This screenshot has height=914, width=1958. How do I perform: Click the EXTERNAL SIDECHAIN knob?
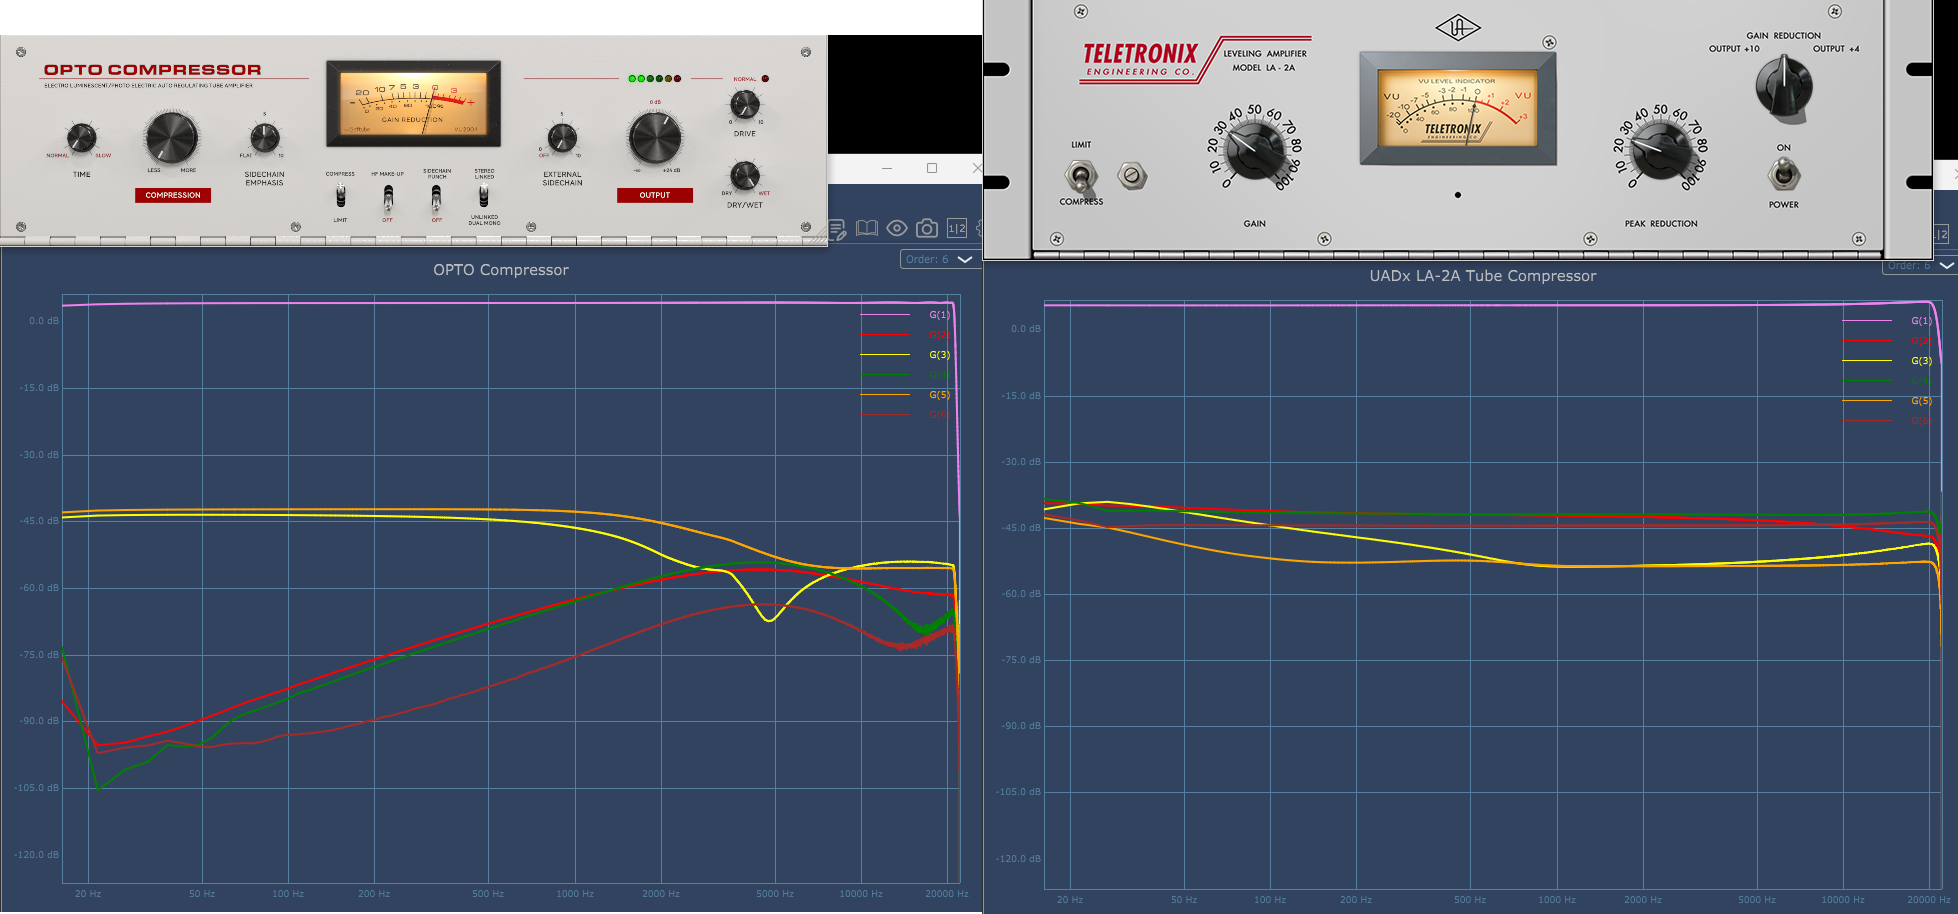pyautogui.click(x=562, y=138)
